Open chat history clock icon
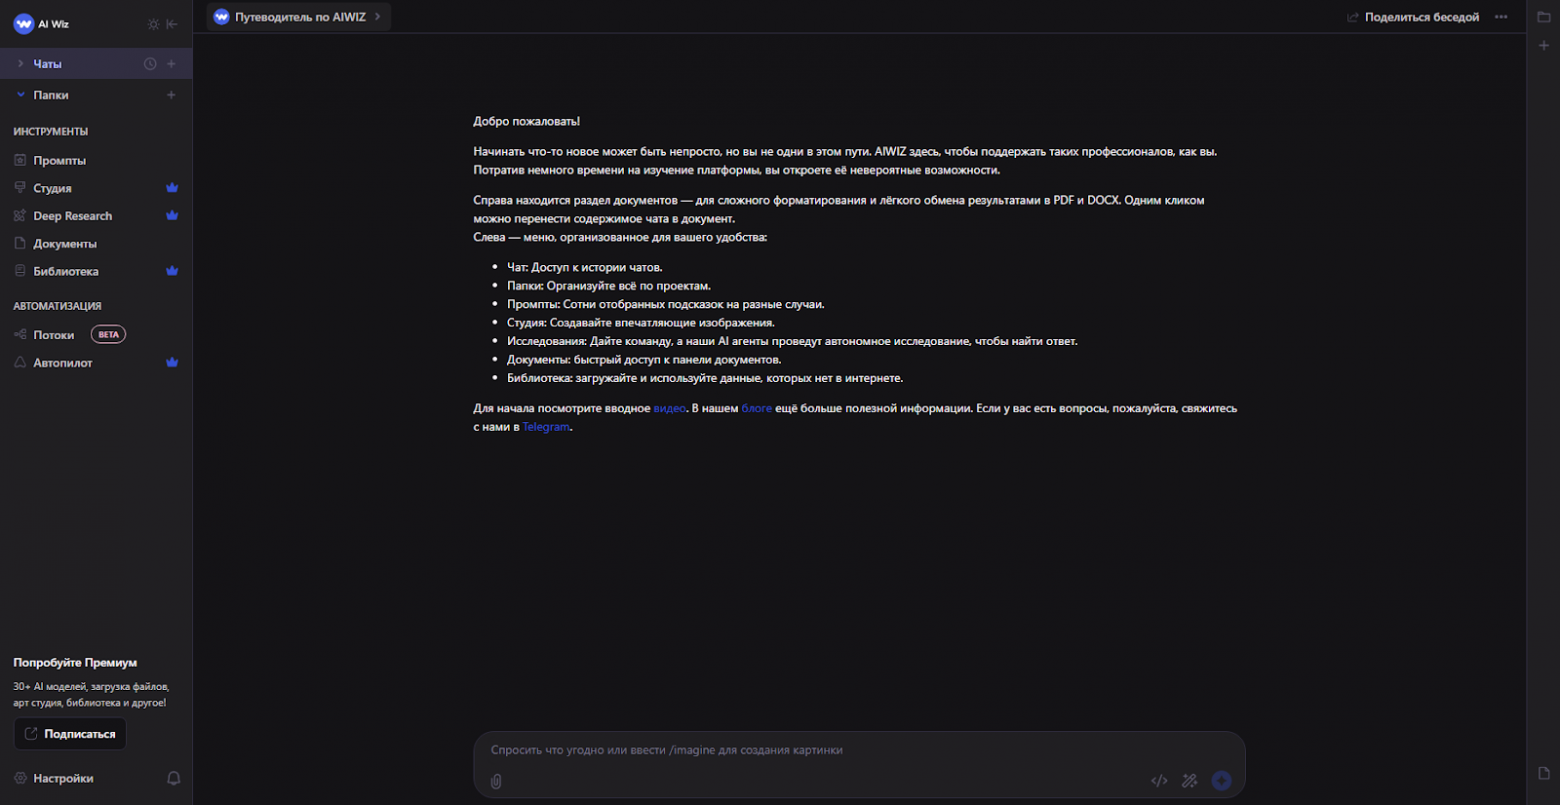Screen dimensions: 1560x805 [150, 64]
